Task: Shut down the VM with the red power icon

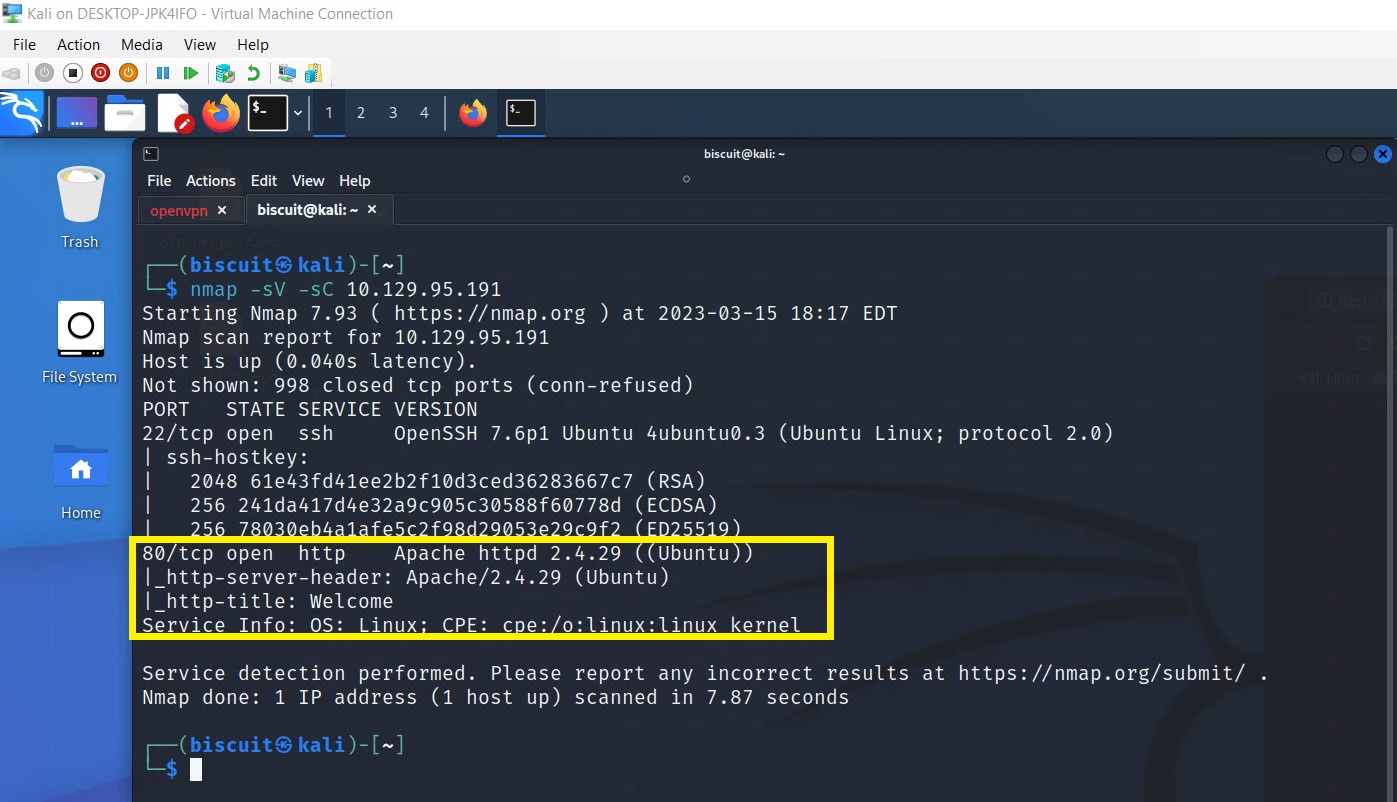Action: pyautogui.click(x=100, y=73)
